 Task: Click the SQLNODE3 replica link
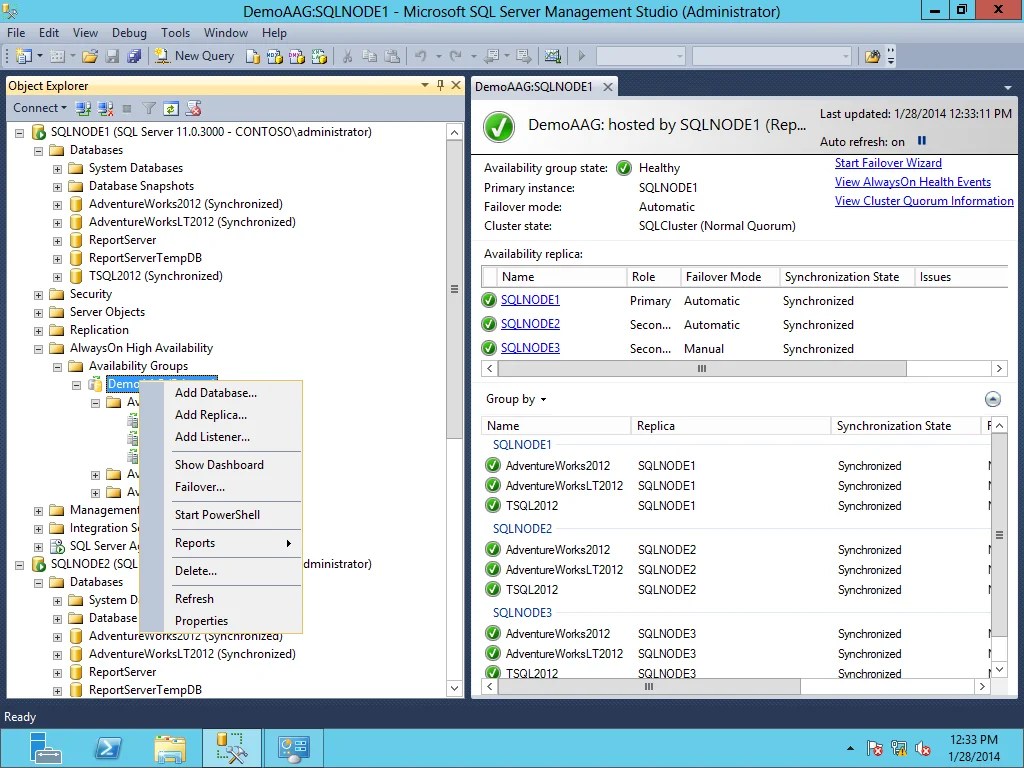(530, 348)
